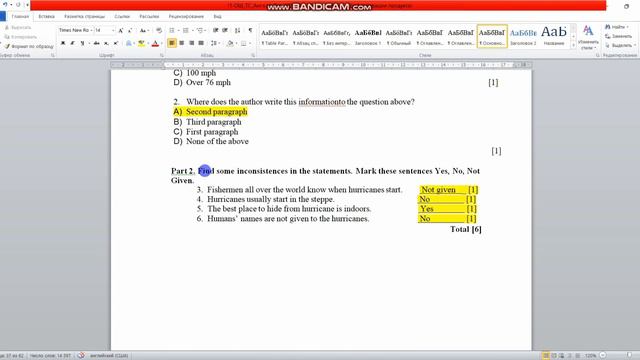640x360 pixels.
Task: Click Вырезать (cut) button
Action: (18, 28)
